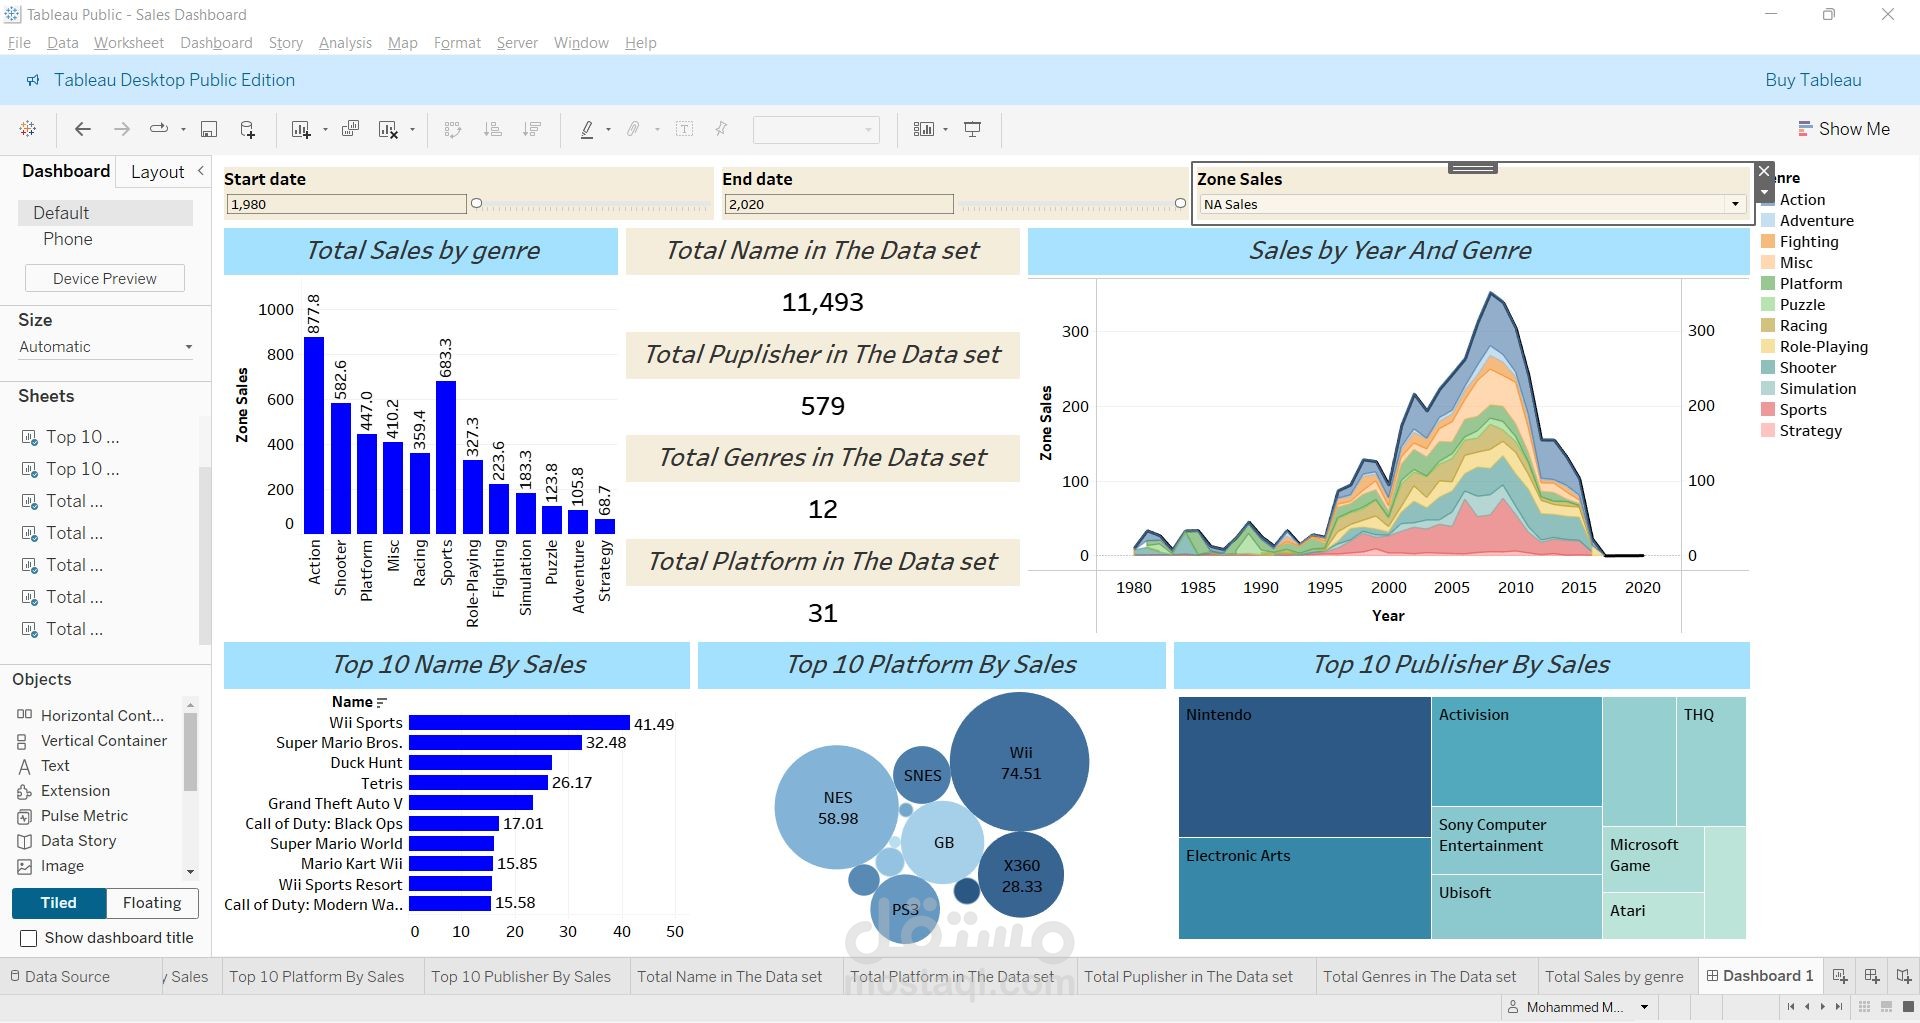Click the Duplicate sheet icon
Screen dimensions: 1920x1023
(x=350, y=129)
